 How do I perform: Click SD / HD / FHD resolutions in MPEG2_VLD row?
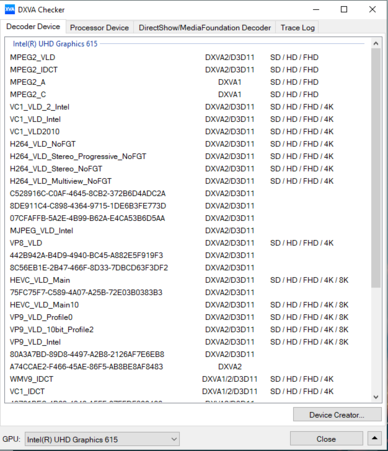pos(294,57)
